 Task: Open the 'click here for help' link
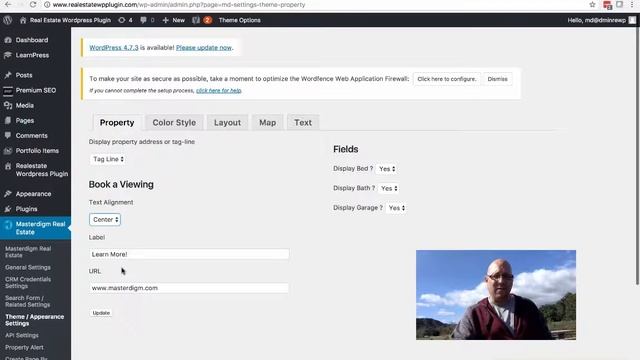pos(218,91)
